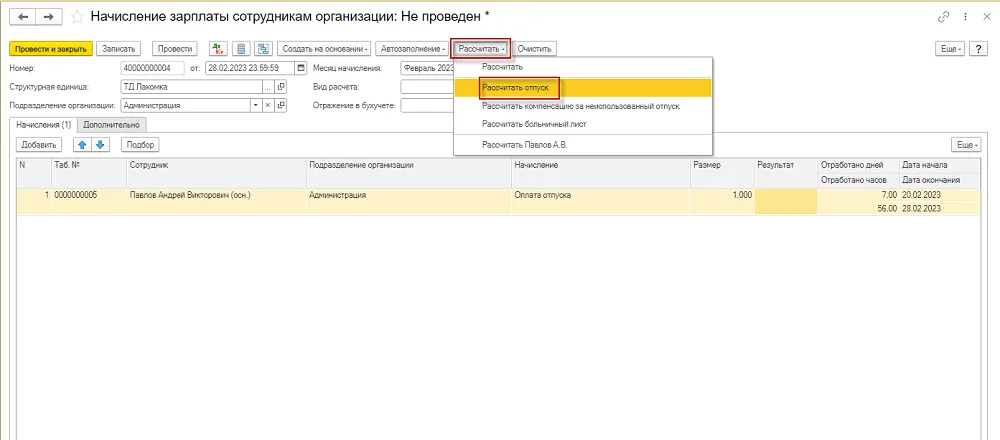
Task: Click the Сотрудник column header
Action: pos(216,172)
